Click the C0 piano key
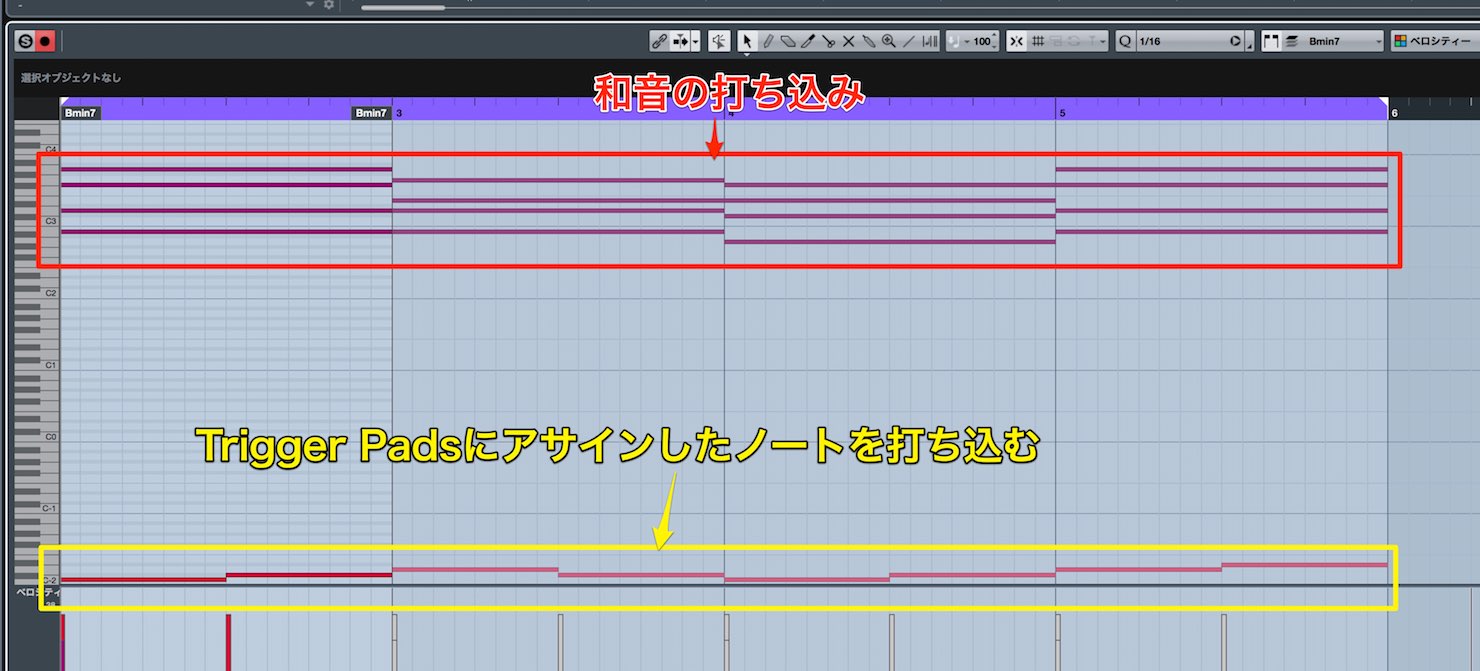The width and height of the screenshot is (1480, 671). pos(38,437)
